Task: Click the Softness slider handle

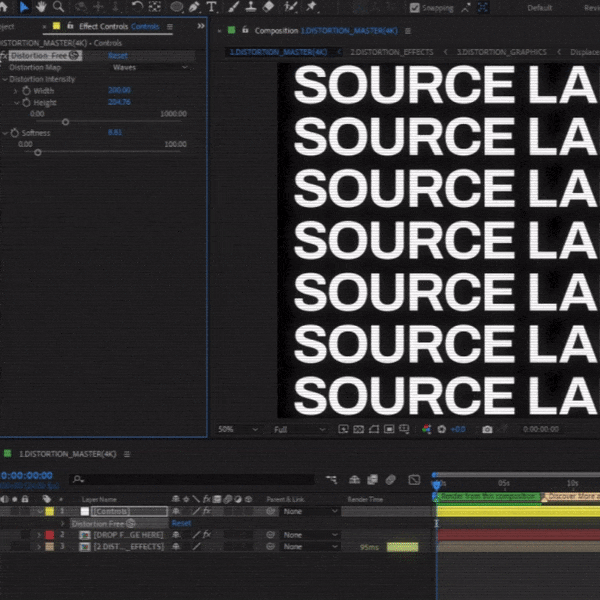Action: pyautogui.click(x=38, y=153)
